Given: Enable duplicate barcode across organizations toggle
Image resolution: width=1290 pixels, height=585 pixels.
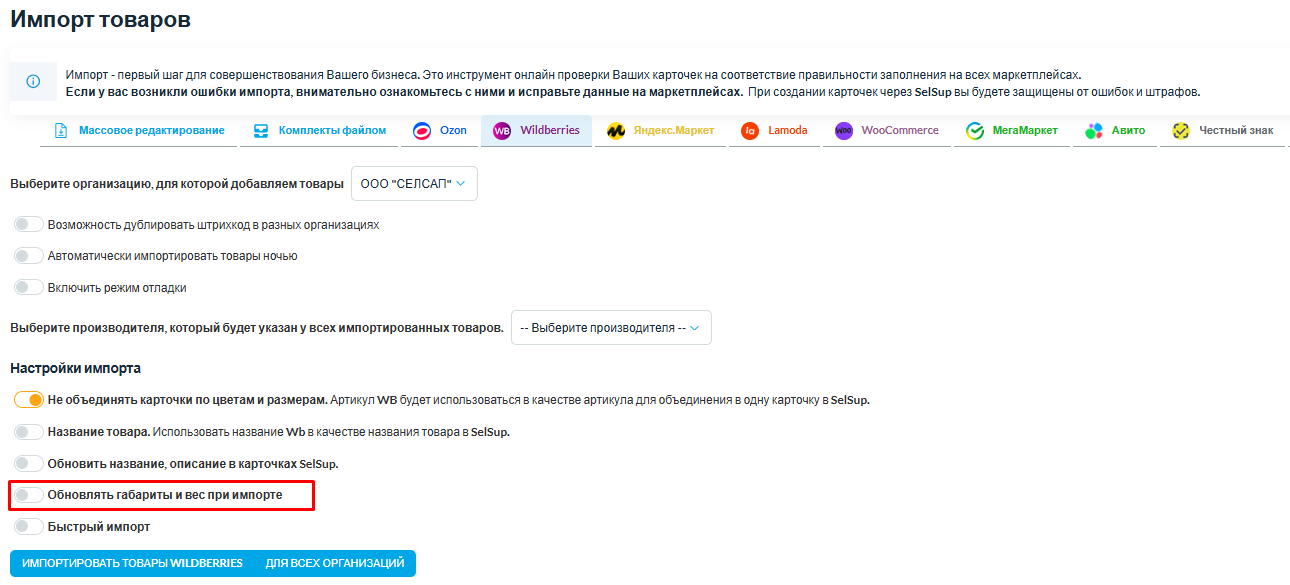Looking at the screenshot, I should click(29, 225).
